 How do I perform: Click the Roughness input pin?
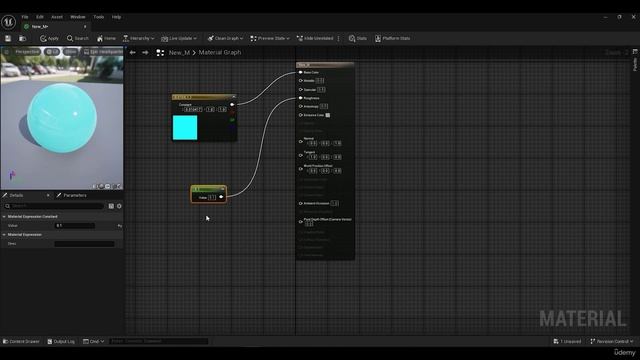pos(300,98)
